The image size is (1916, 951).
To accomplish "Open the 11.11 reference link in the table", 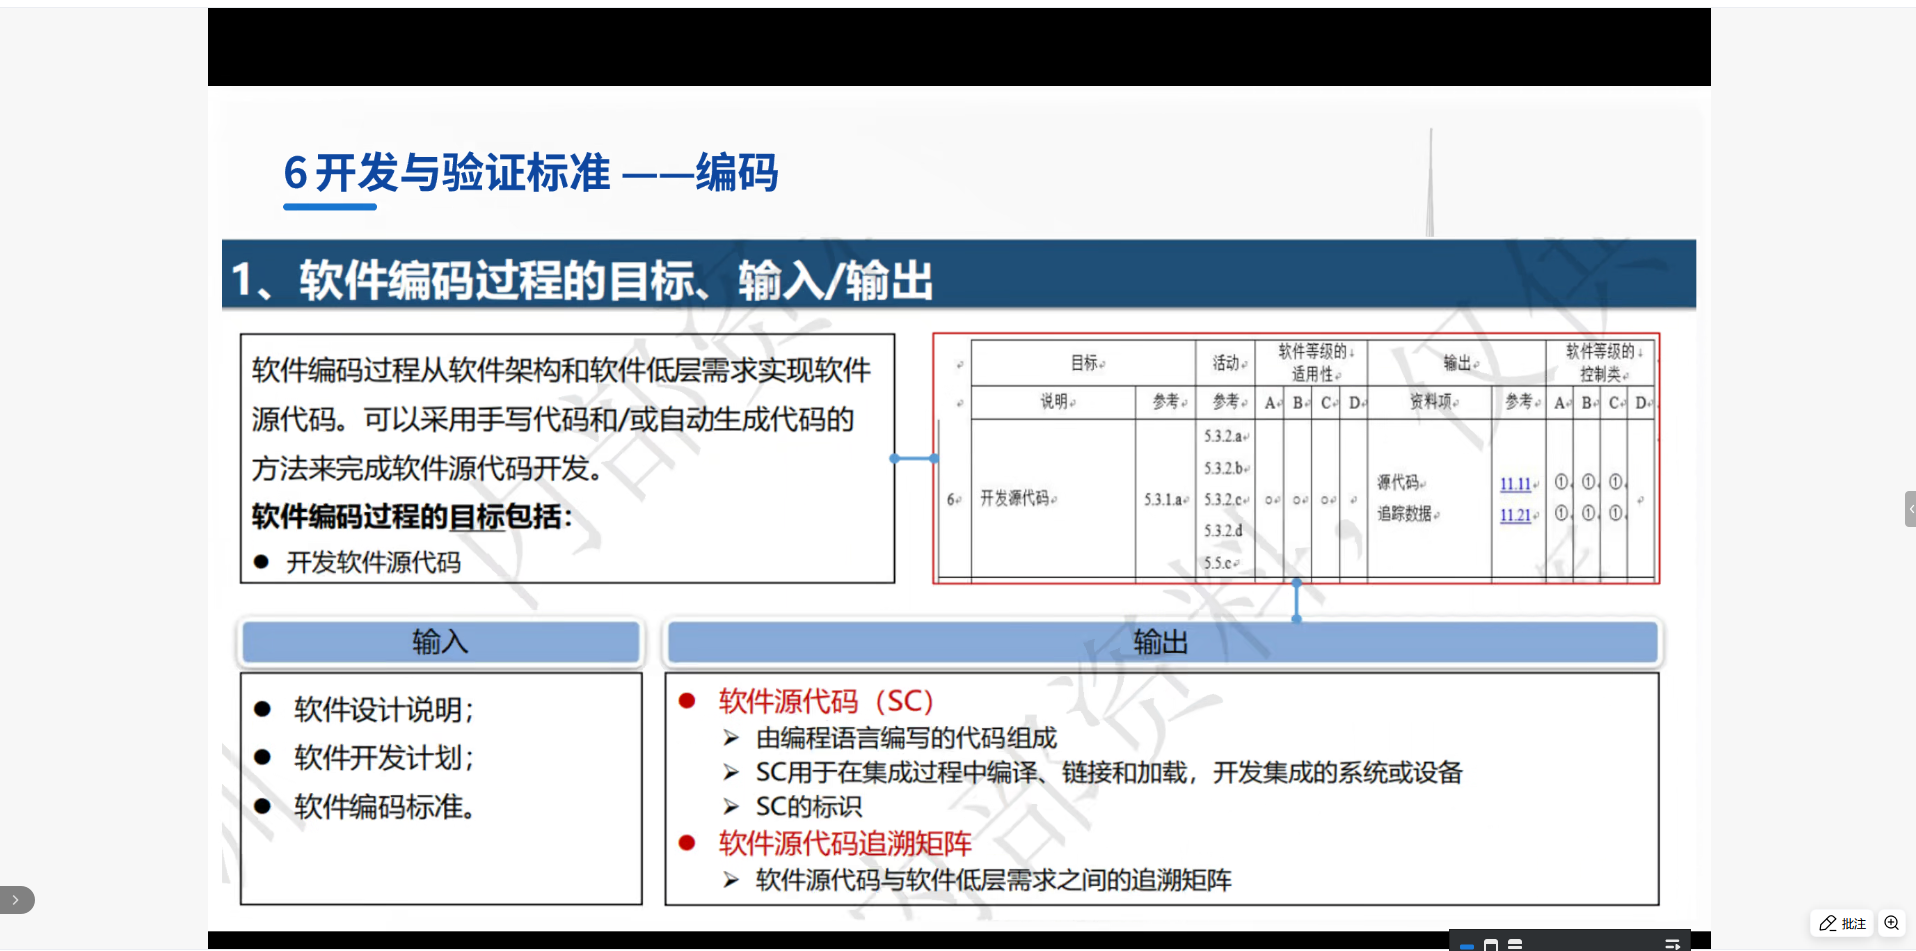I will click(x=1515, y=484).
